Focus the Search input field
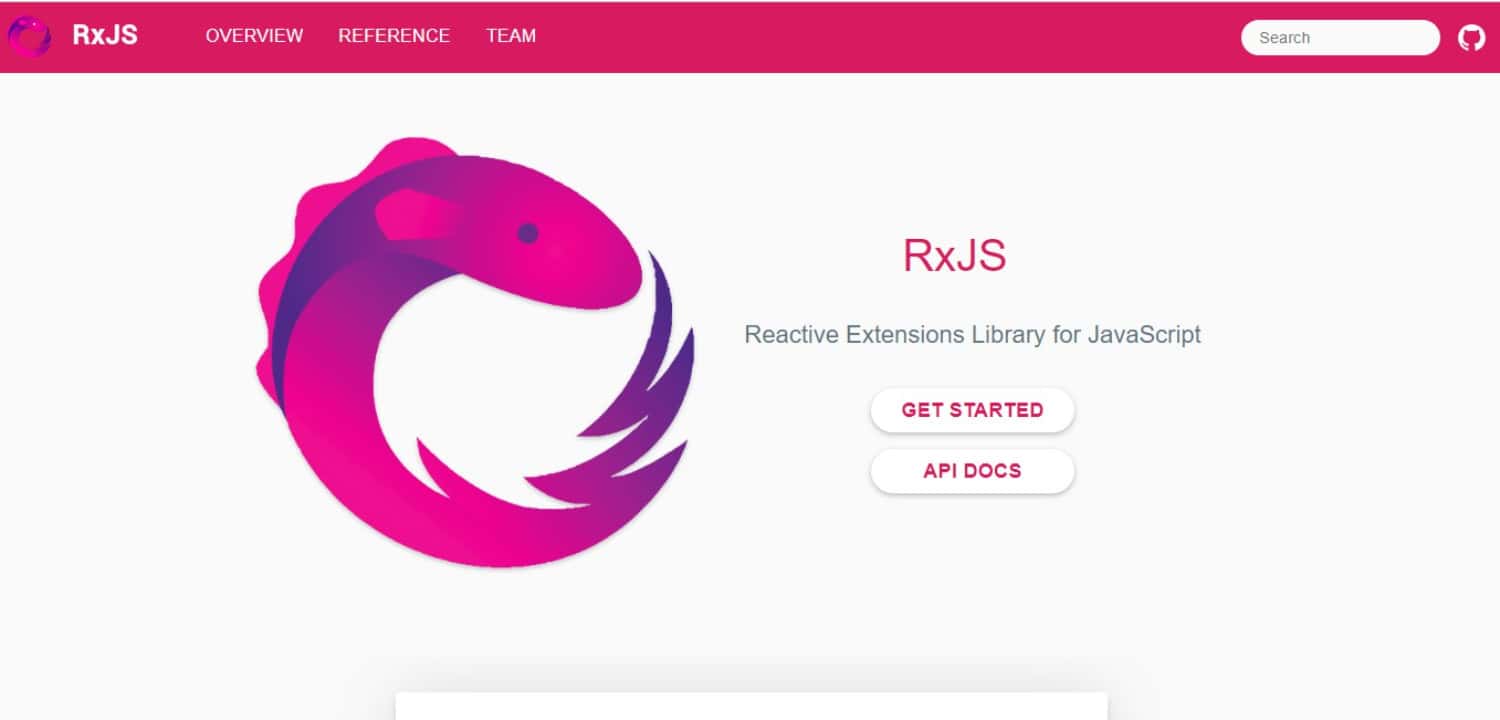Image resolution: width=1500 pixels, height=720 pixels. [1340, 38]
